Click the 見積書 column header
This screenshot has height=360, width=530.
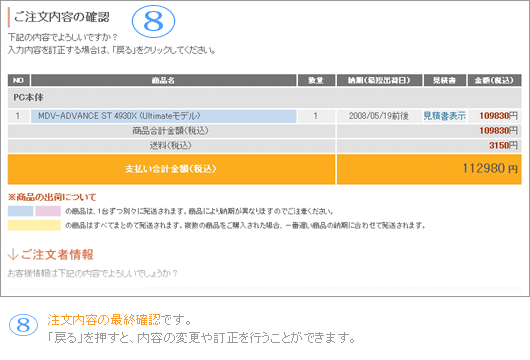pyautogui.click(x=445, y=80)
